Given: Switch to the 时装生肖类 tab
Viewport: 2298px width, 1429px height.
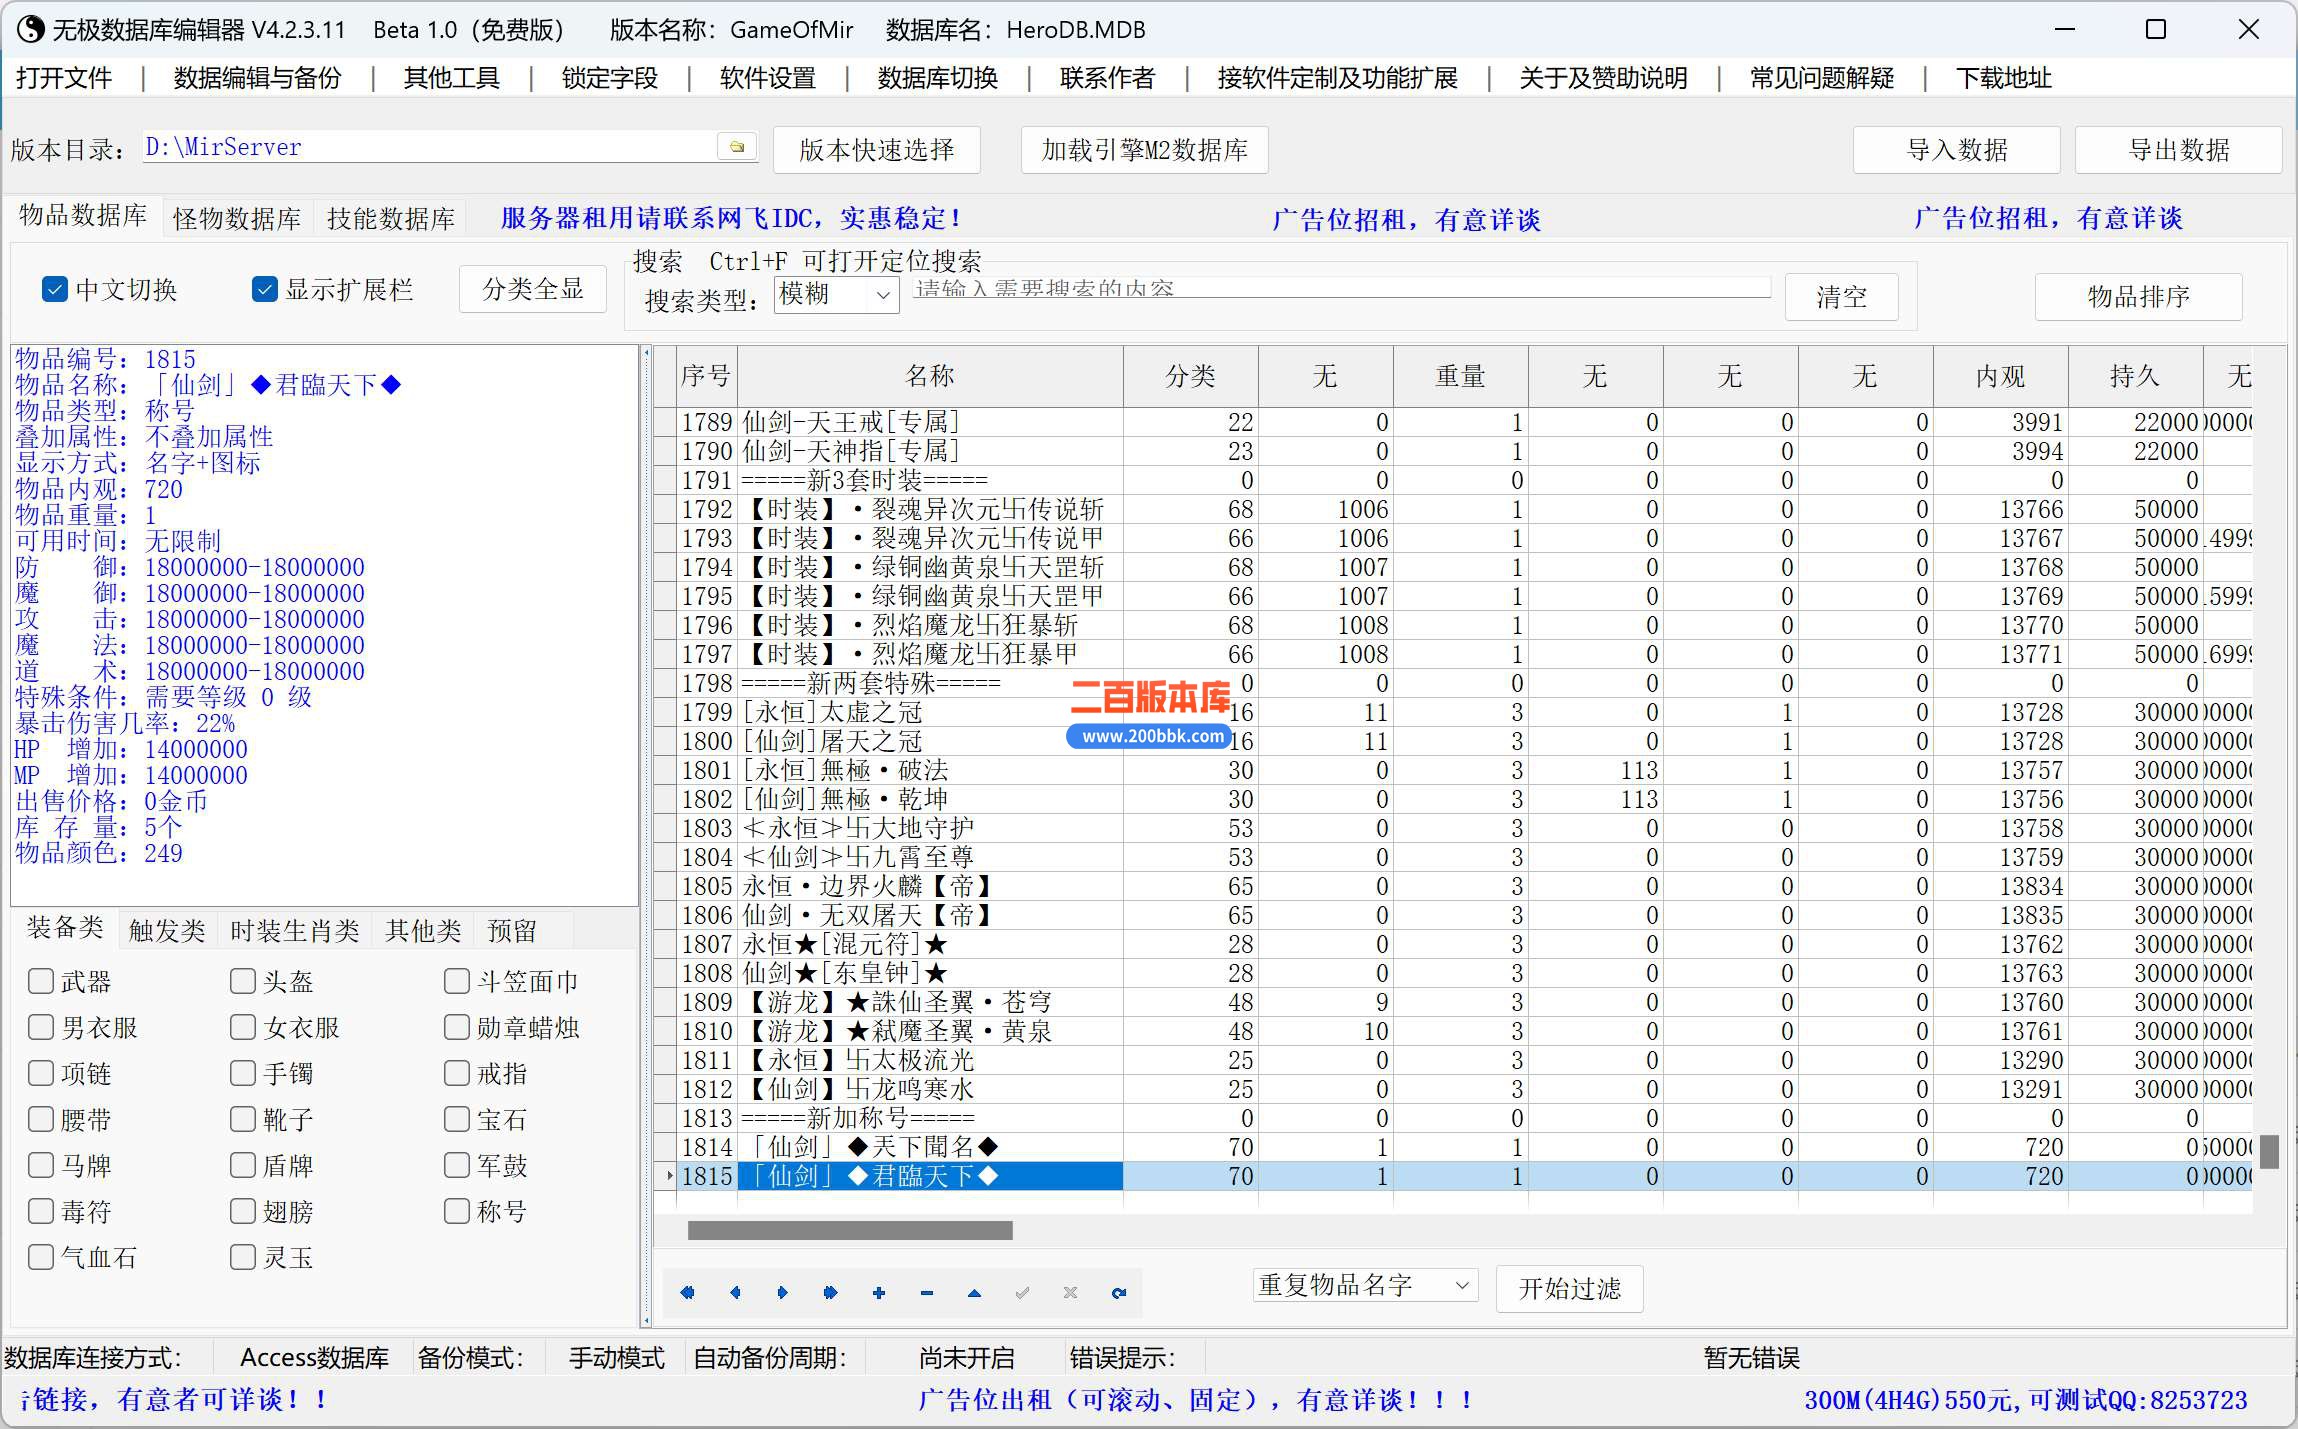Looking at the screenshot, I should point(295,931).
